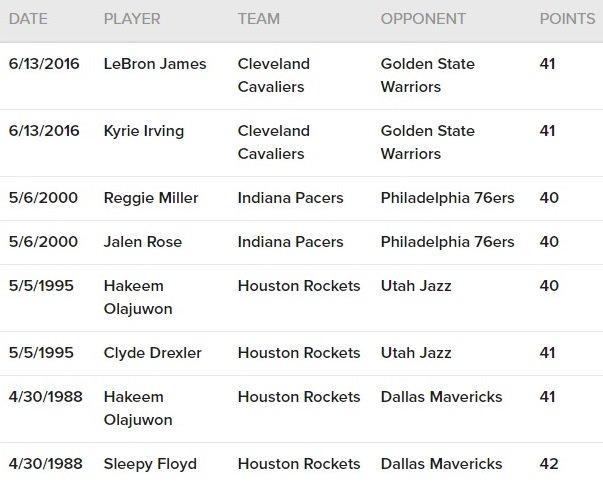
Task: Click the OPPONENT column header
Action: click(423, 19)
